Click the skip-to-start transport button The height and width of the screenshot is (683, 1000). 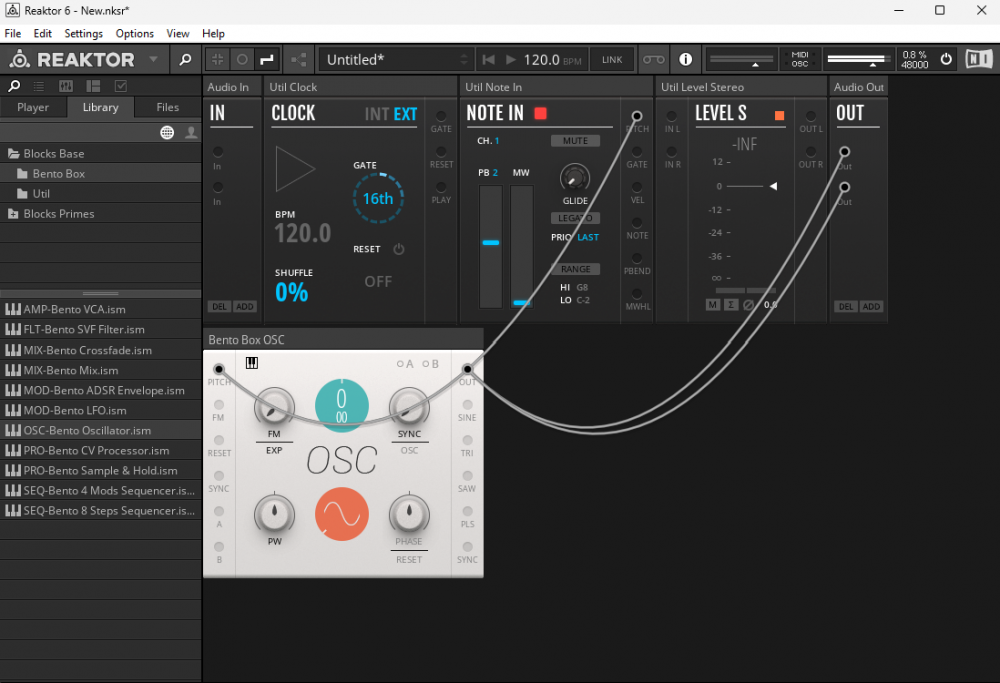[489, 60]
